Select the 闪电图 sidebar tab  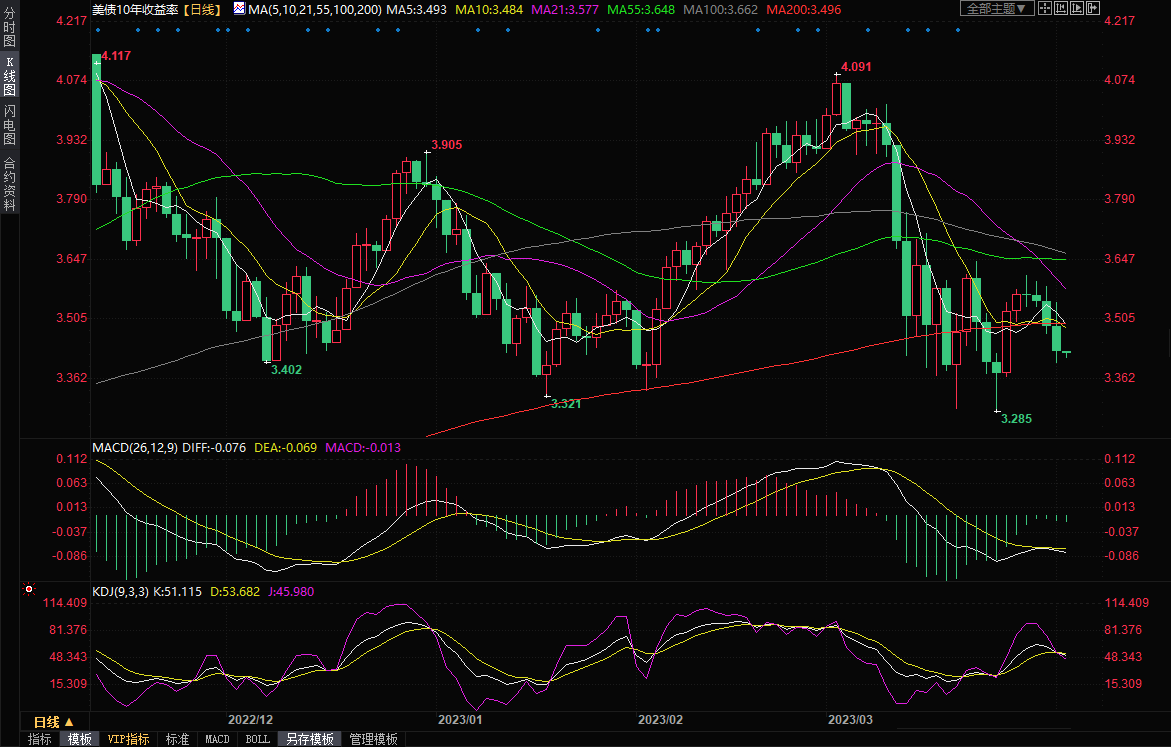[x=9, y=123]
